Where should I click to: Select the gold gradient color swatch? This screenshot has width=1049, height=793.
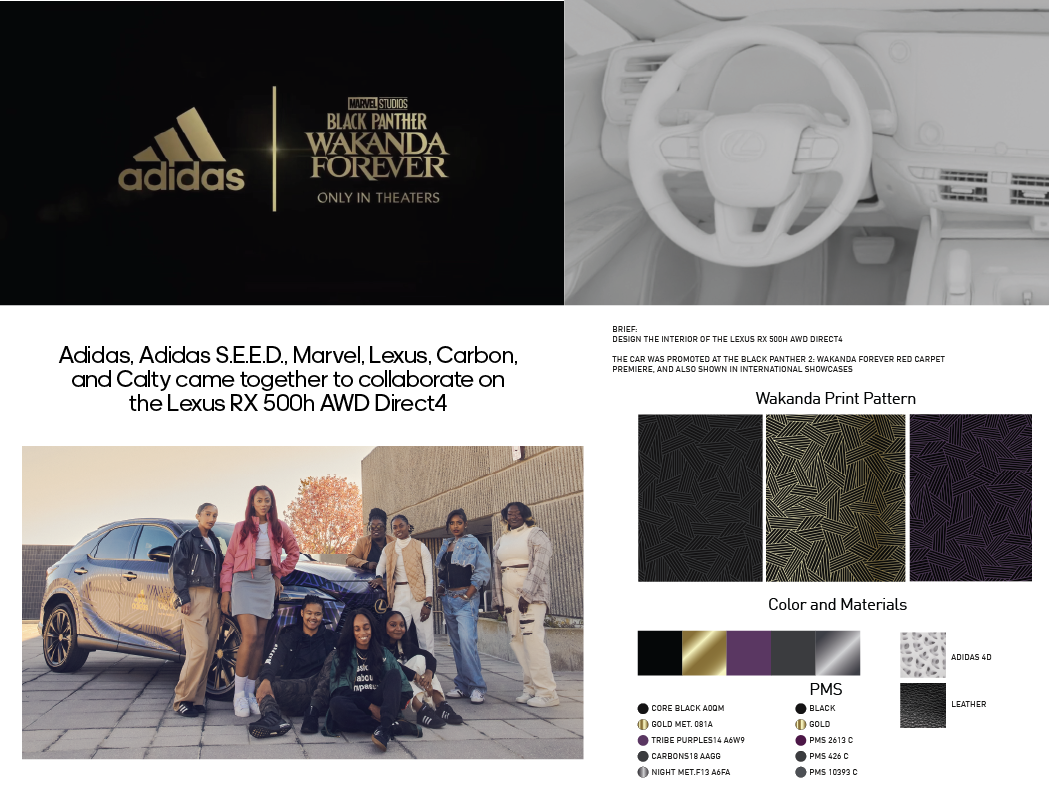coord(702,653)
